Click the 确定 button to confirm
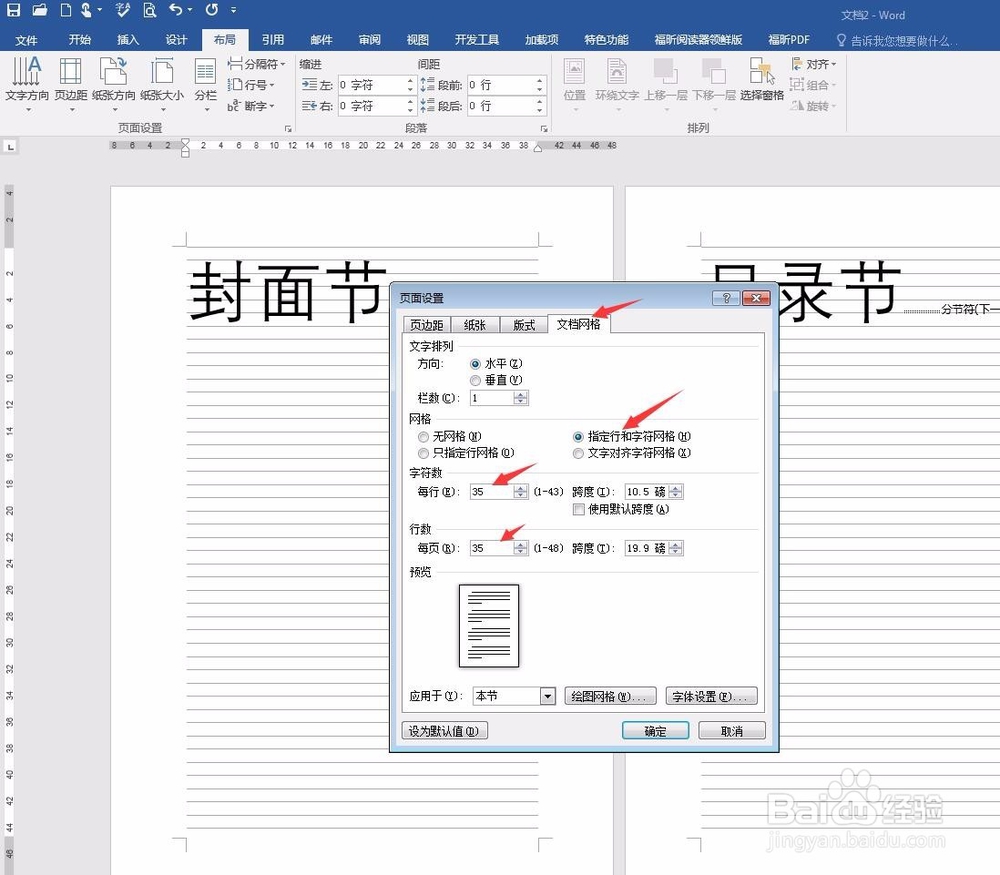 [655, 730]
